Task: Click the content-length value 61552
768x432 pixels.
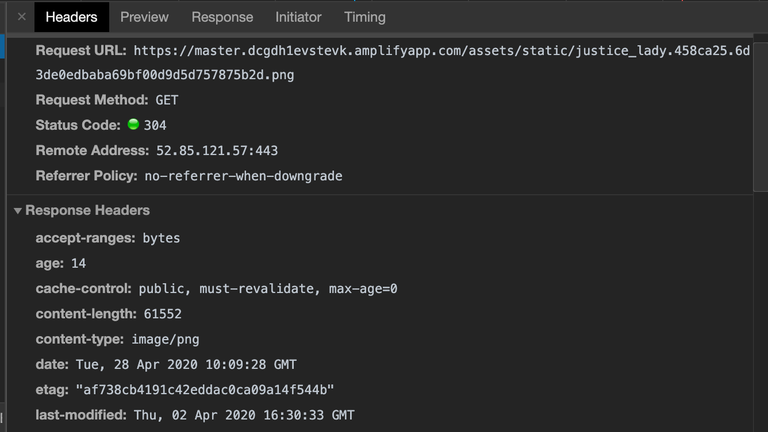Action: click(162, 314)
